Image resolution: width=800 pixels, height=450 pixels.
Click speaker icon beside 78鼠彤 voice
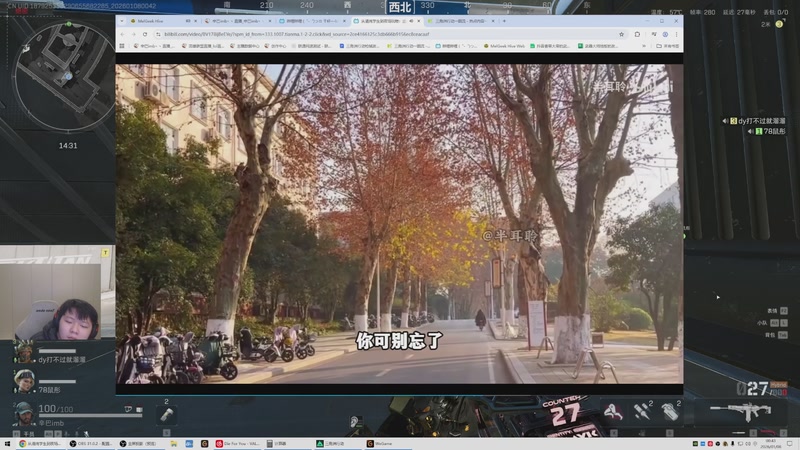[x=751, y=132]
